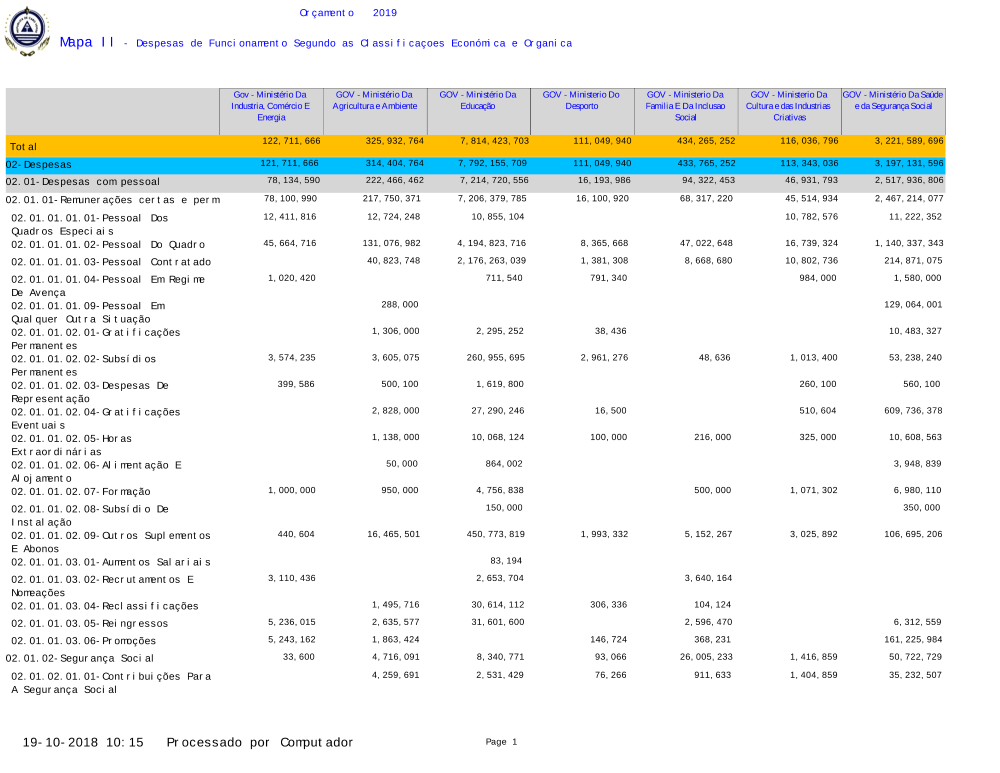Viewport: 1000px width, 773px height.
Task: Click the '02.01.01.03.06-Promoções' row label
Action: [83, 640]
